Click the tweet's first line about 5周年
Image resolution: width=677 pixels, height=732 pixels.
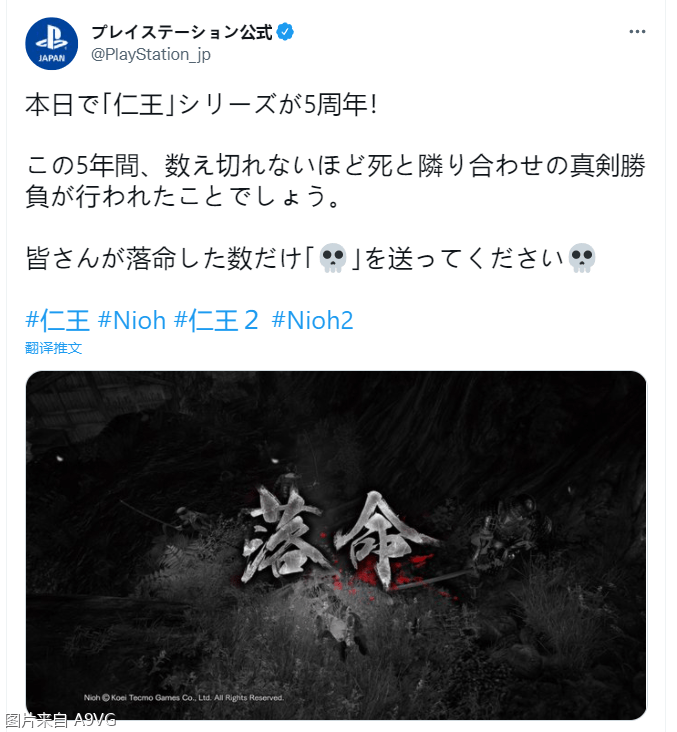tap(201, 104)
